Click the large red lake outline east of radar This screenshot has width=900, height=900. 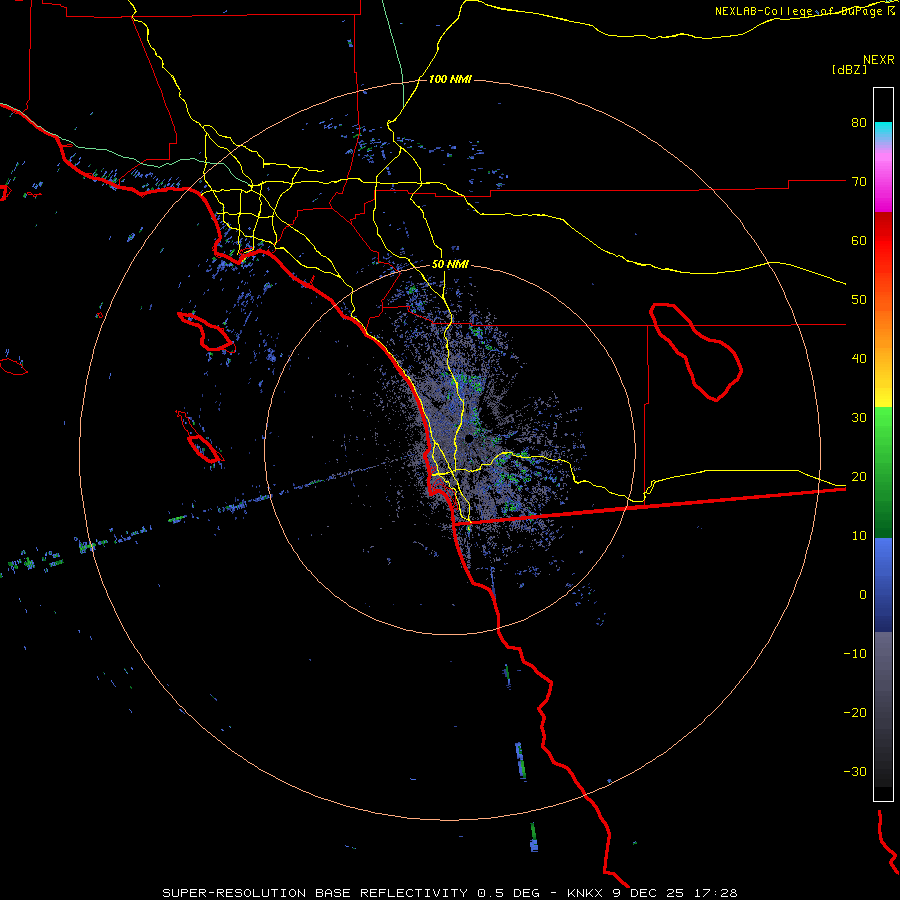[x=696, y=352]
